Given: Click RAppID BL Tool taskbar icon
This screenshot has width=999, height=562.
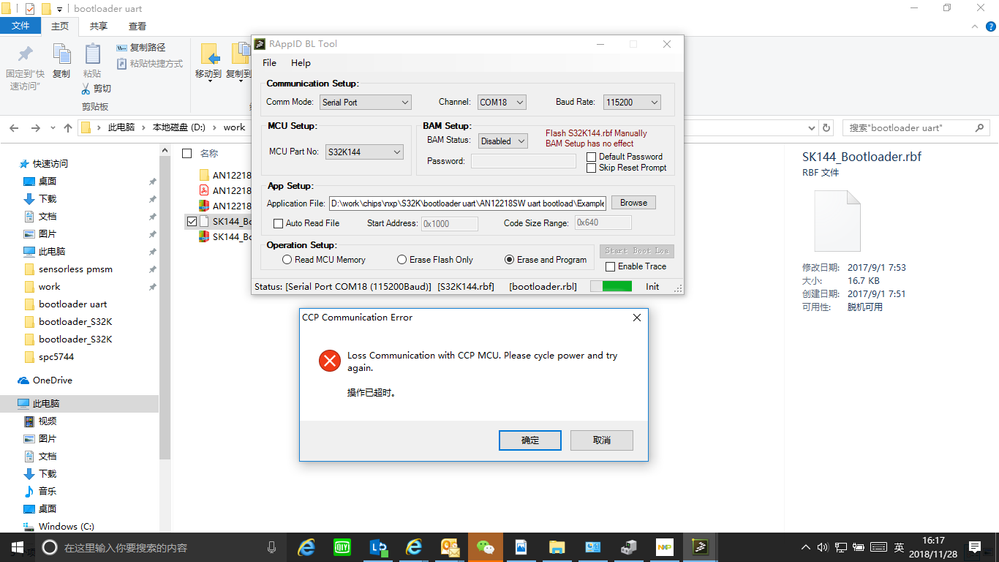Looking at the screenshot, I should (700, 547).
